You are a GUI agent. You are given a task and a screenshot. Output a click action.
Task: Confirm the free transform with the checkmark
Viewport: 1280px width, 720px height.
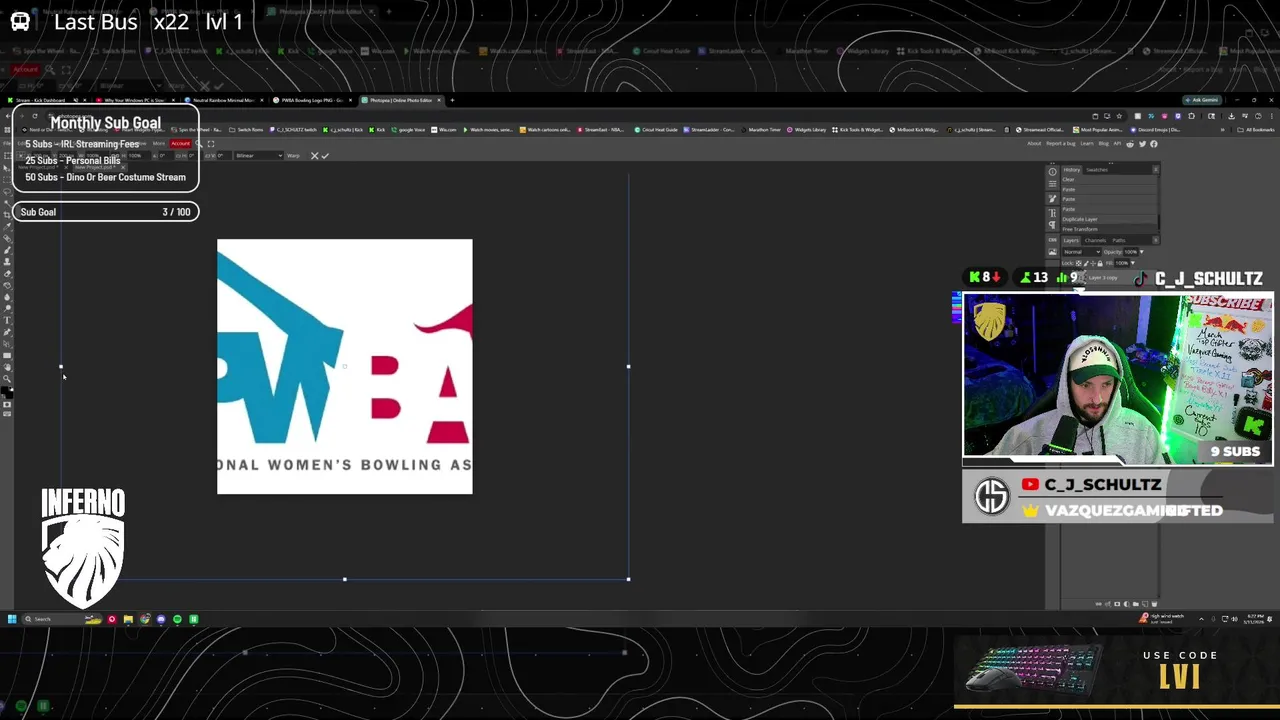pyautogui.click(x=325, y=156)
